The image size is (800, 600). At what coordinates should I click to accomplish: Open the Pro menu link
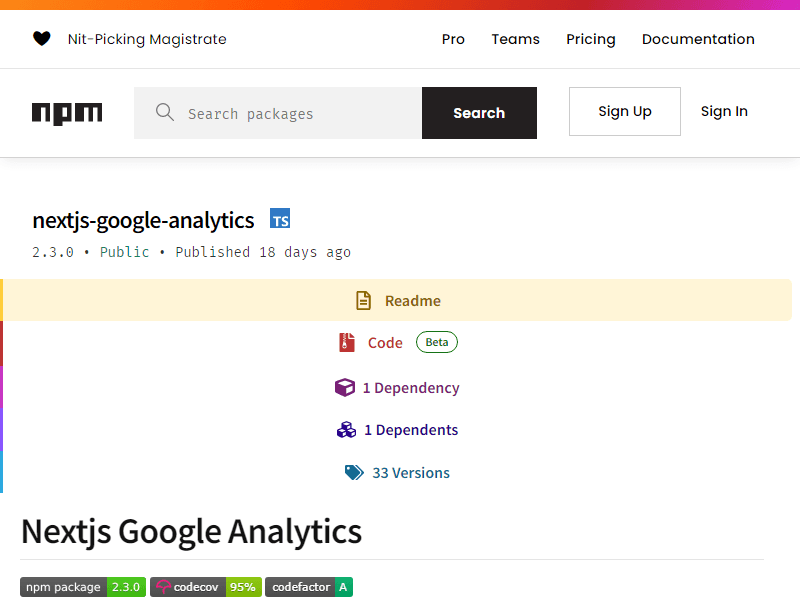453,39
